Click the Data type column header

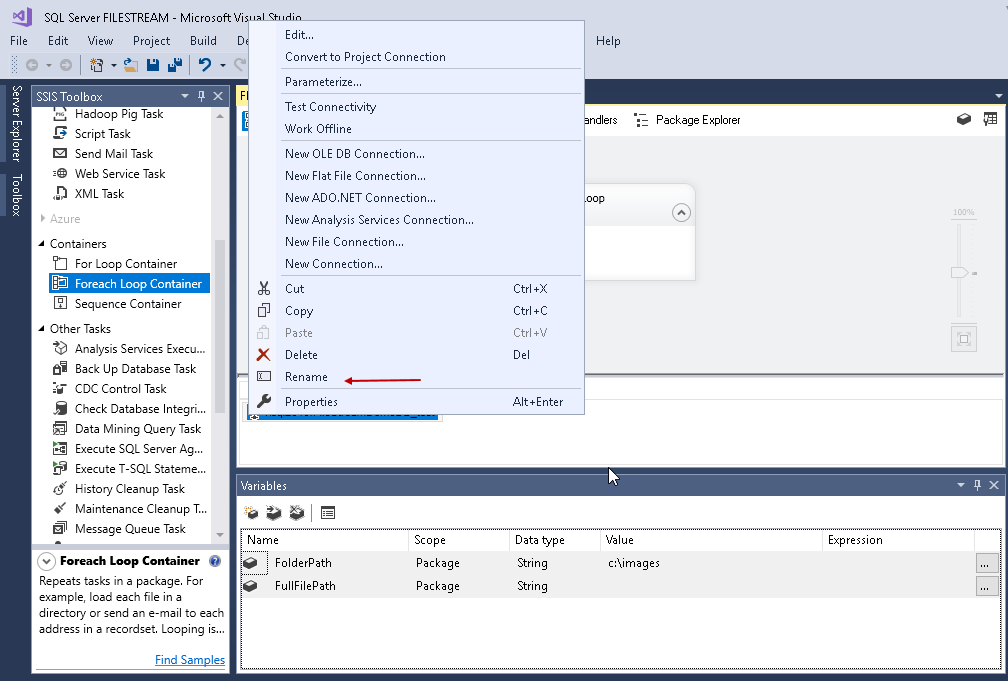[x=554, y=540]
